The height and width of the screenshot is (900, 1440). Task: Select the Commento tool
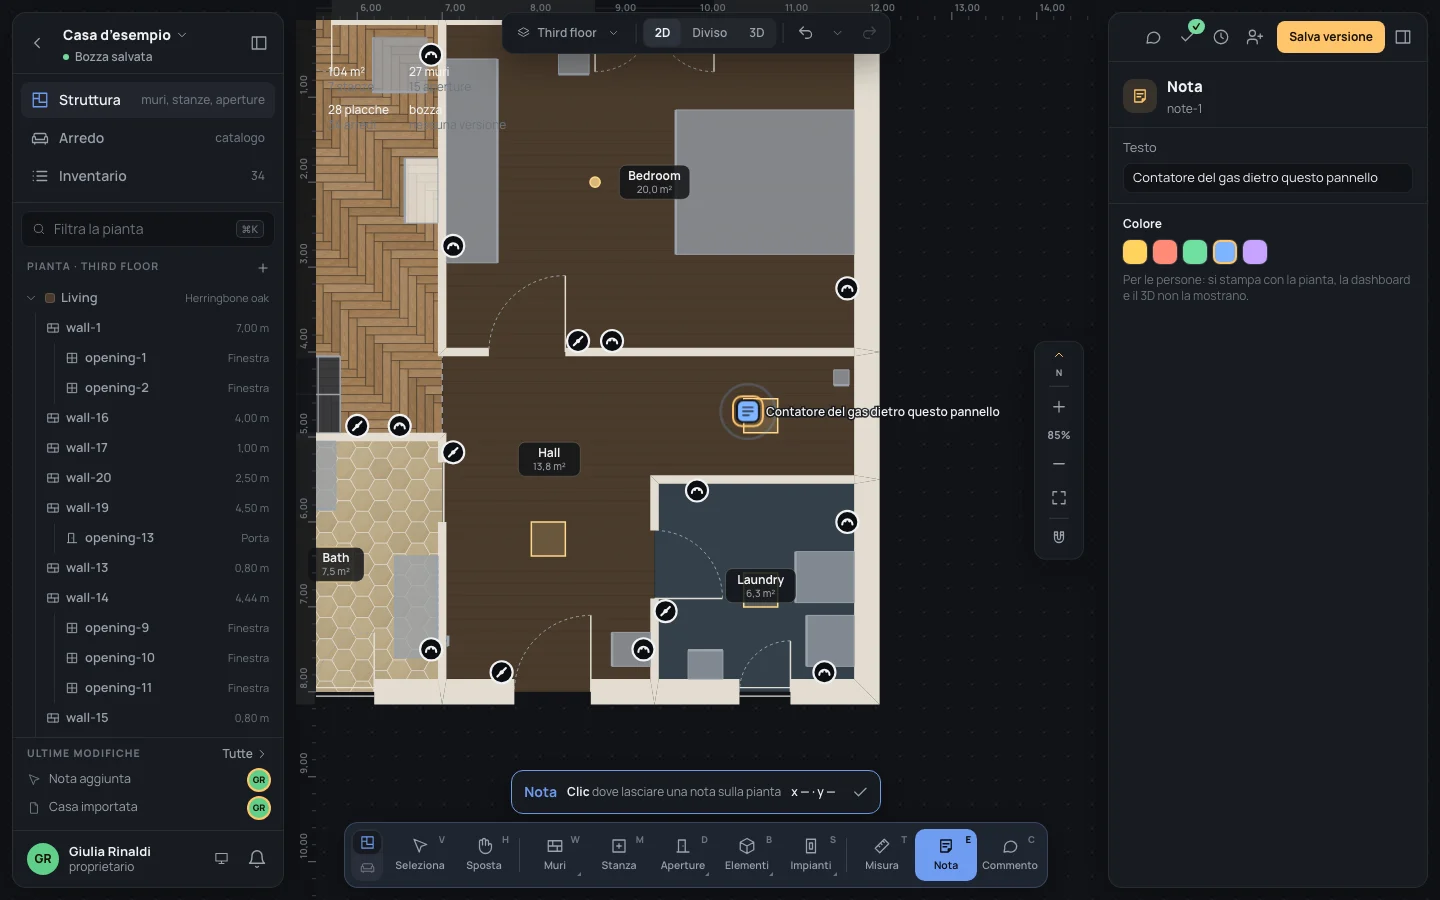[x=1010, y=855]
